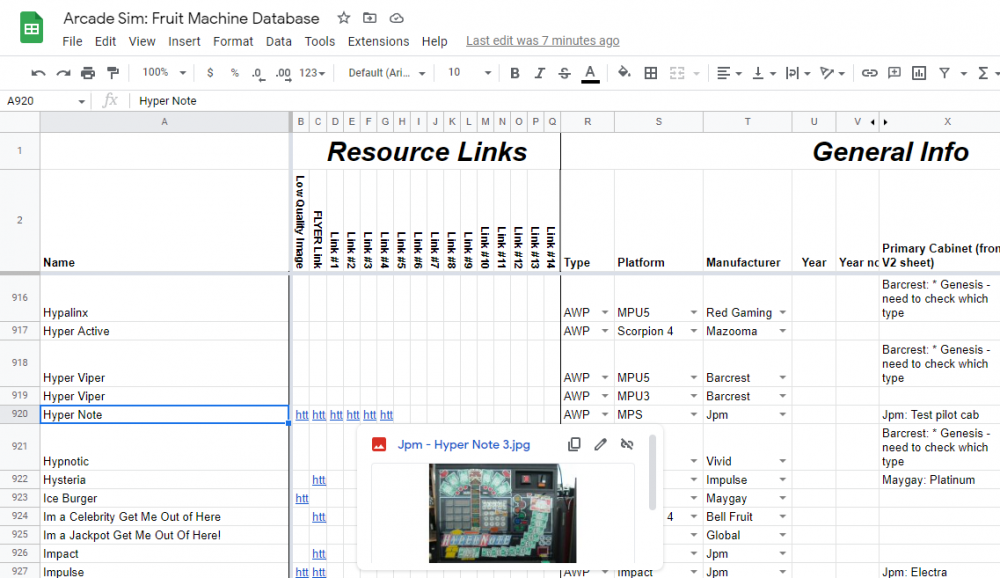Open the View menu
This screenshot has height=578, width=1000.
coord(142,41)
